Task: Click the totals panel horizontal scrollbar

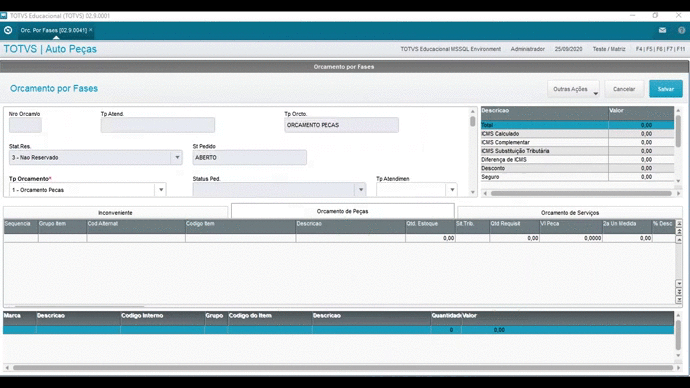Action: click(x=581, y=193)
